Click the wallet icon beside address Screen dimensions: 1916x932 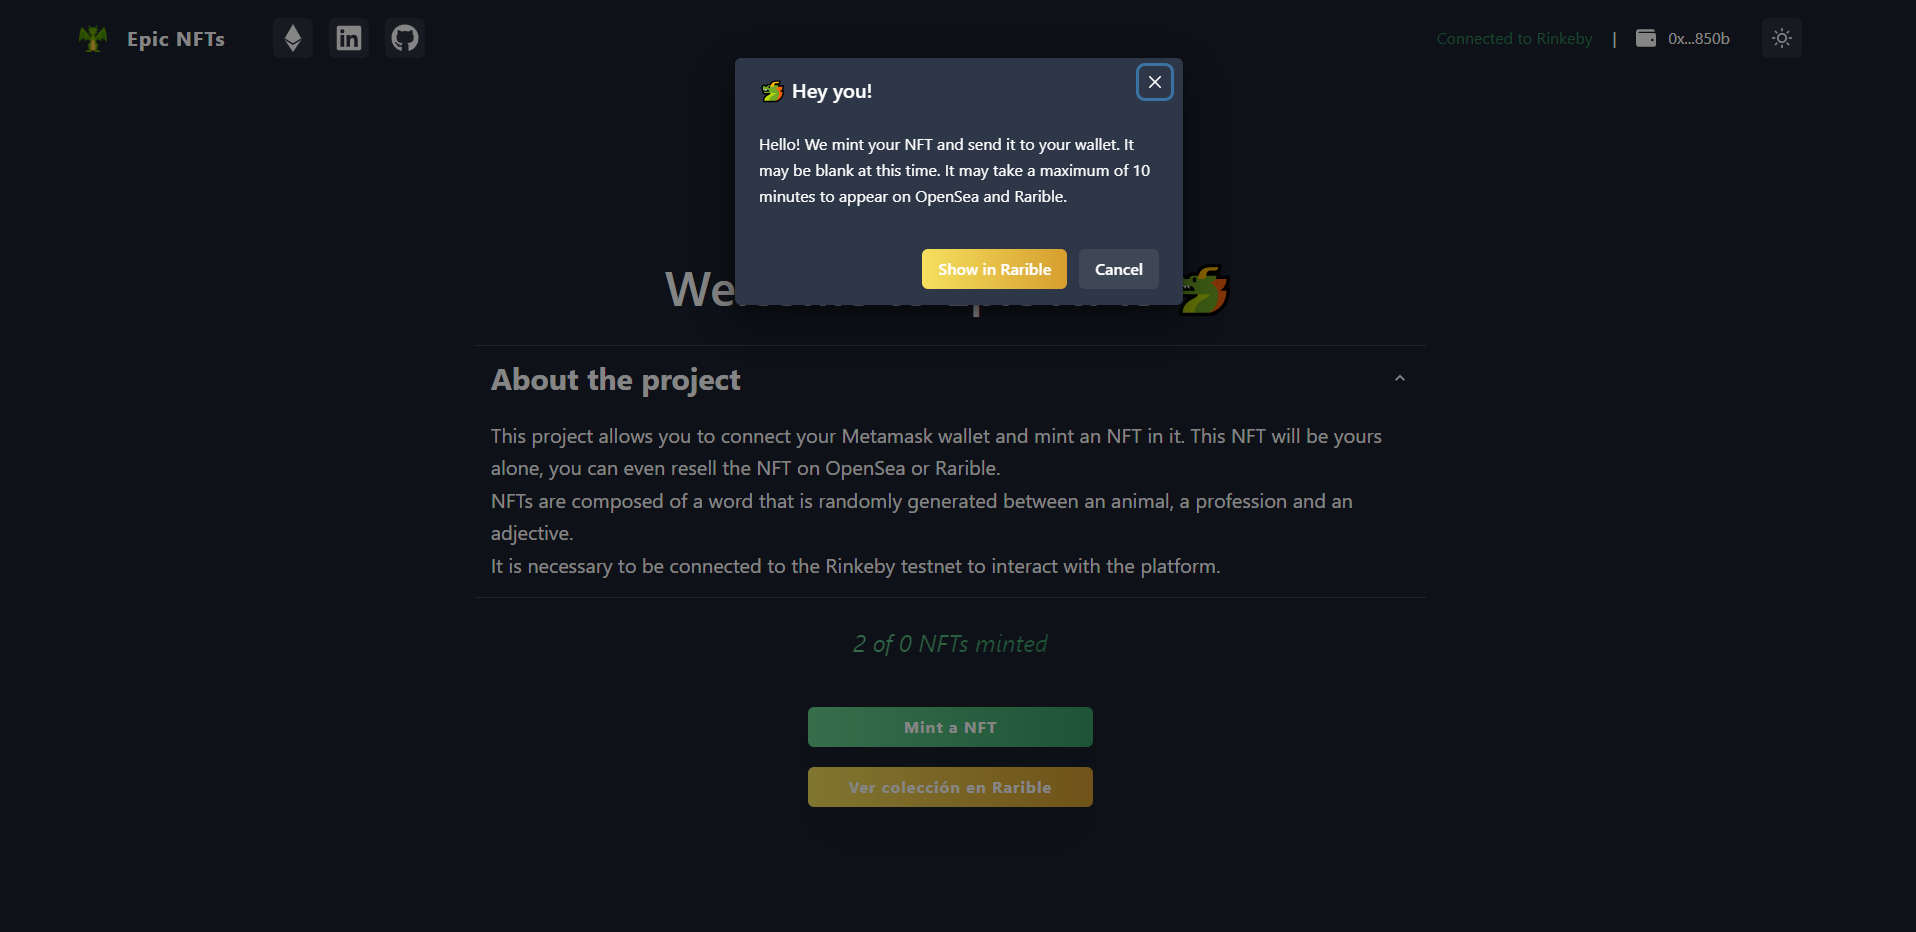(1646, 38)
